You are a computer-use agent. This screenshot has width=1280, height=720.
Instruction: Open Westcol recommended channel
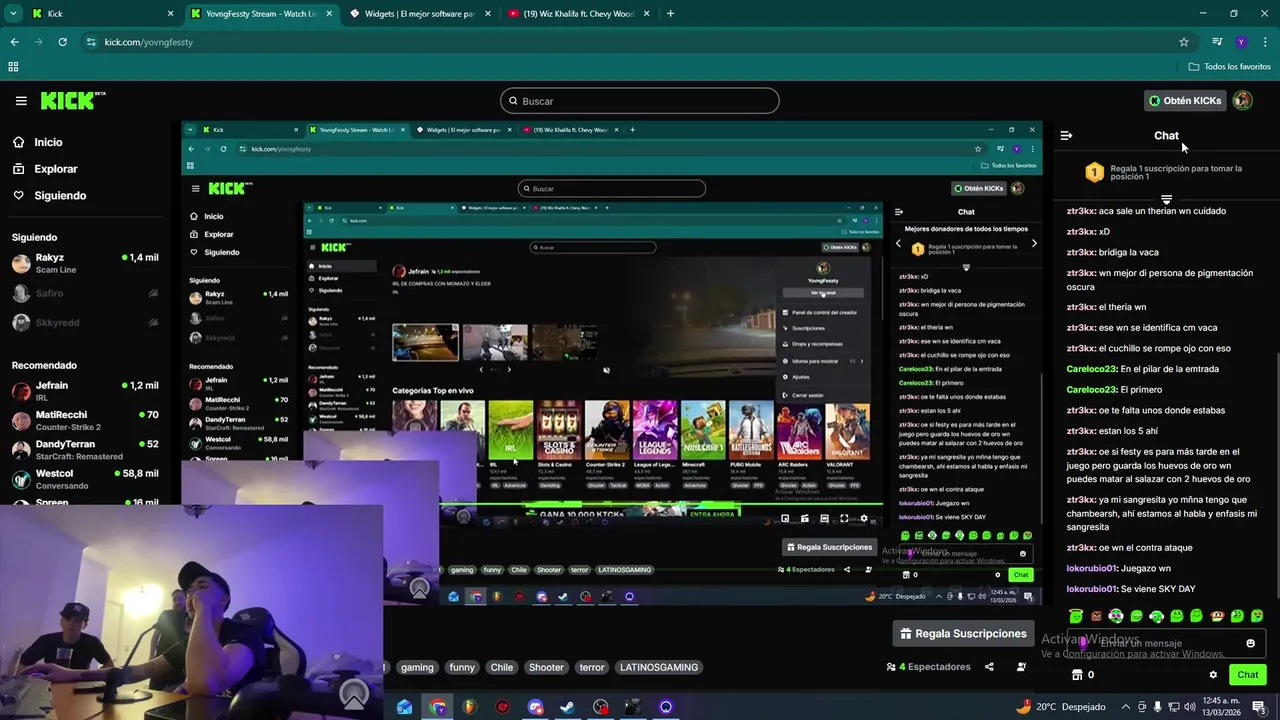(x=85, y=479)
